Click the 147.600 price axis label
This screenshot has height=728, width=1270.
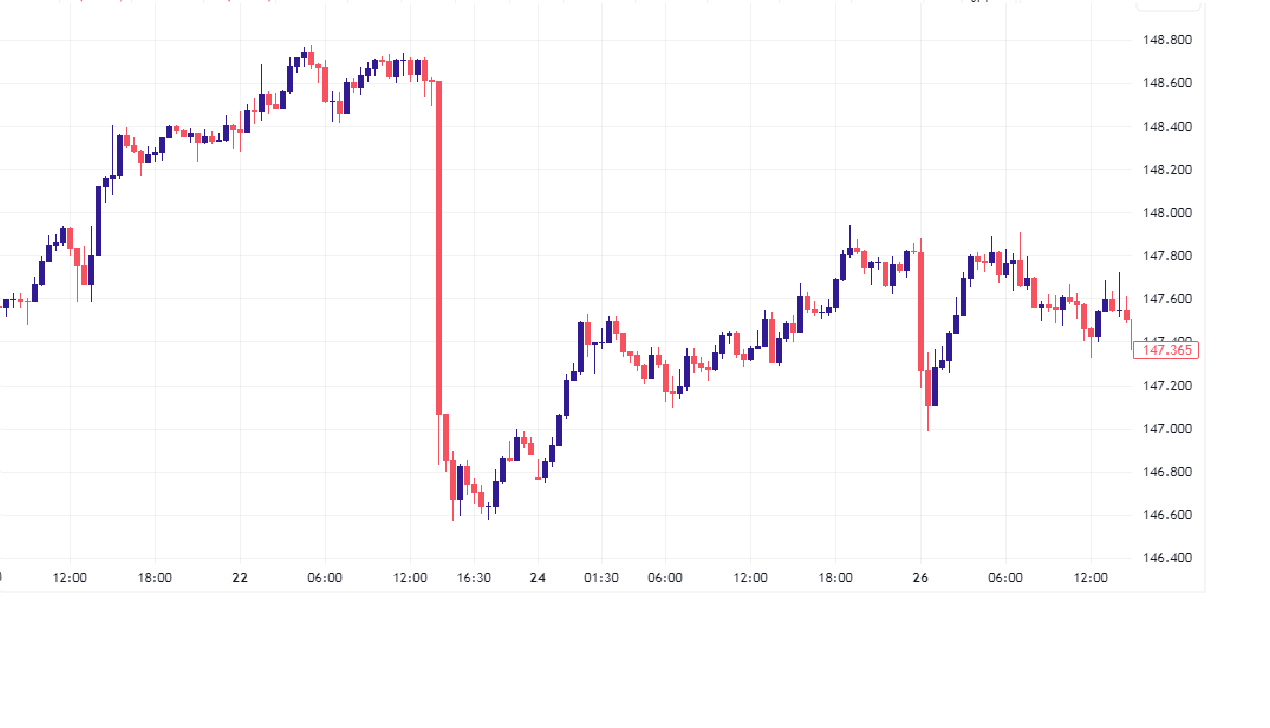tap(1167, 299)
